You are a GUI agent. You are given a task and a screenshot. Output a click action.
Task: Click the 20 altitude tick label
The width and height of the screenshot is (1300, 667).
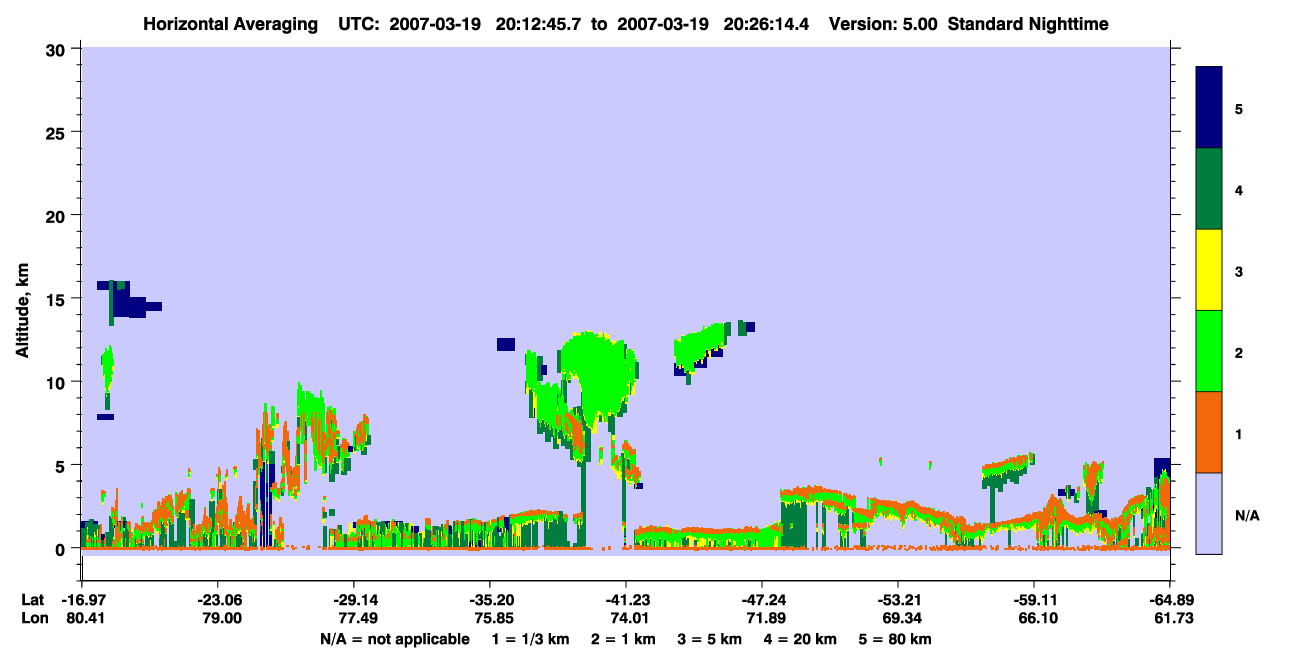click(58, 215)
